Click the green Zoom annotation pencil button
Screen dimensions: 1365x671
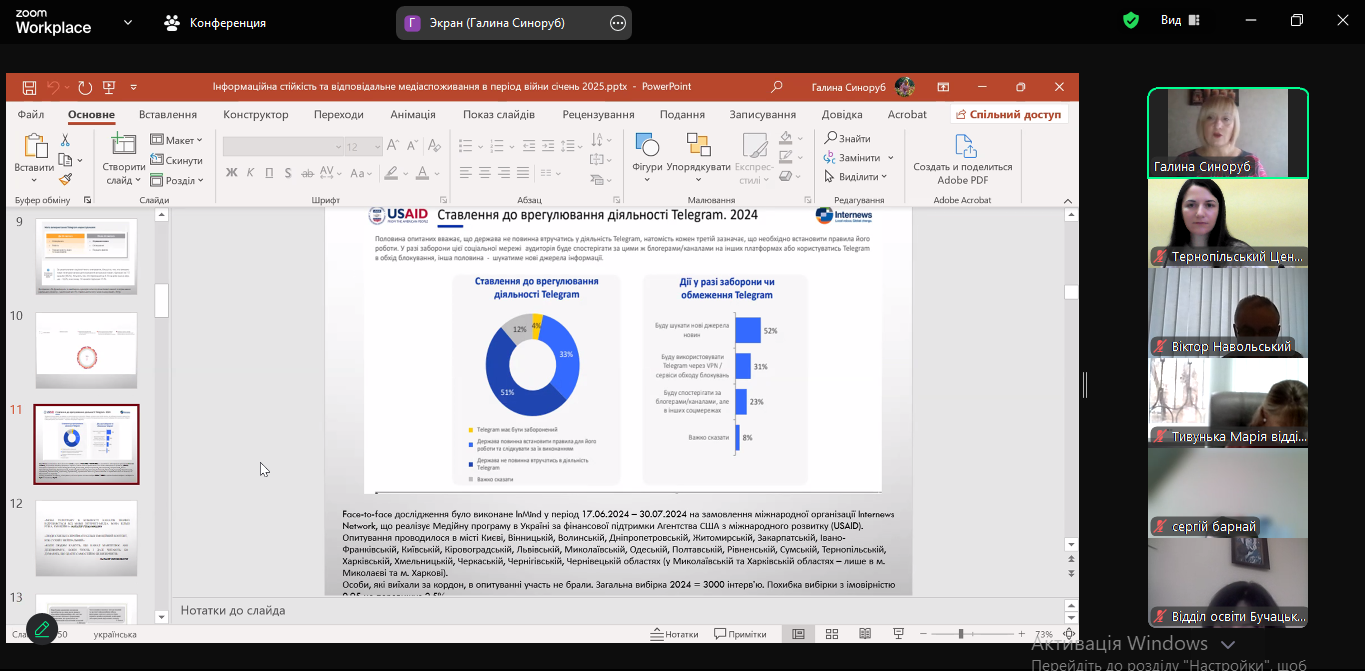coord(42,629)
